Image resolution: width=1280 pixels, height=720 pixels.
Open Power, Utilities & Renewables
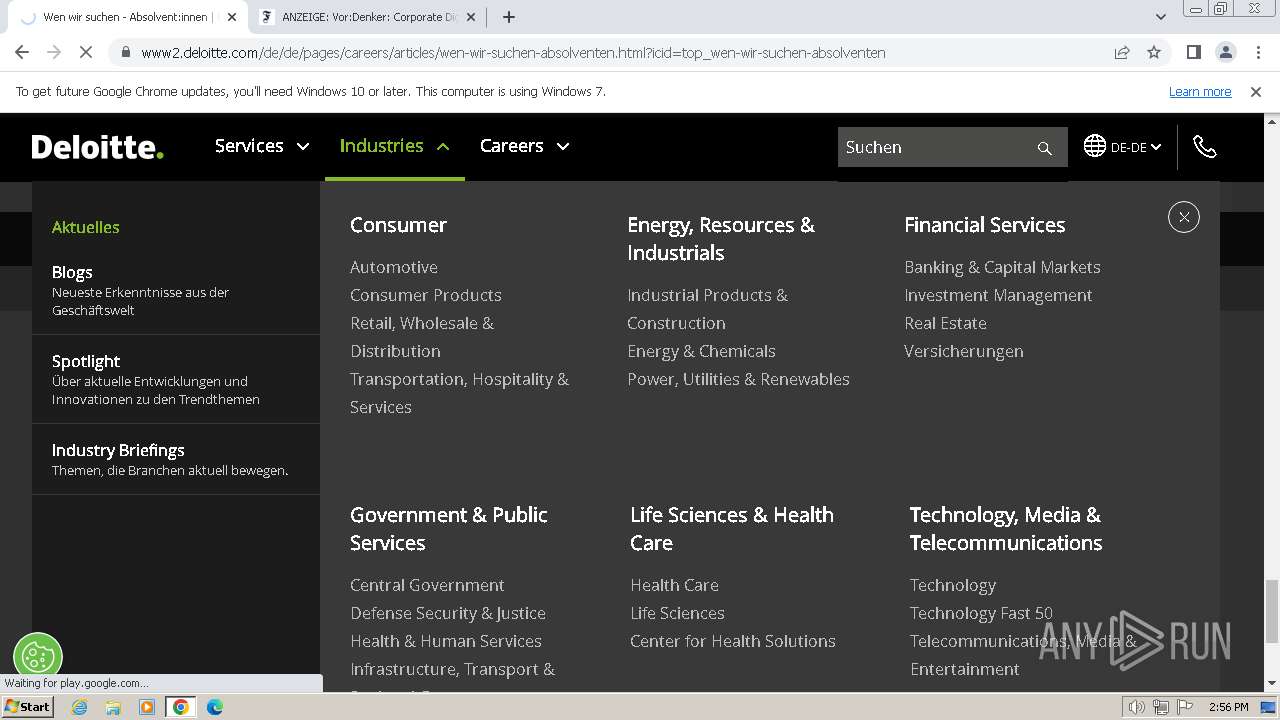pos(738,379)
